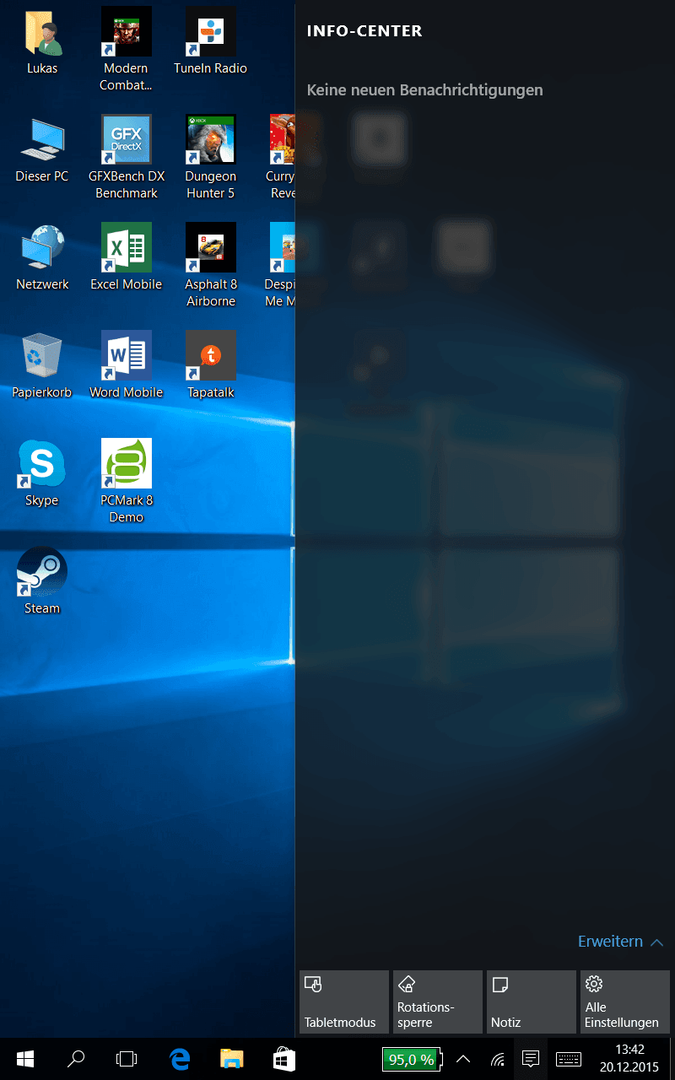Screen dimensions: 675x1080
Task: Open the Wi-Fi network tray icon
Action: (x=497, y=1059)
